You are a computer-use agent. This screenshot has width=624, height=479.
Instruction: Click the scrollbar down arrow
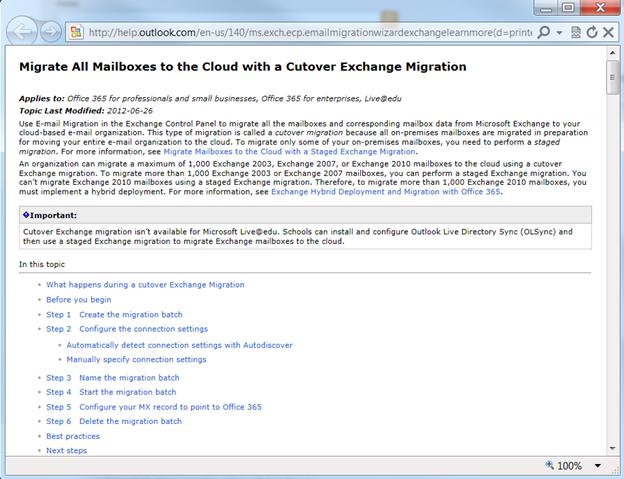[x=612, y=449]
